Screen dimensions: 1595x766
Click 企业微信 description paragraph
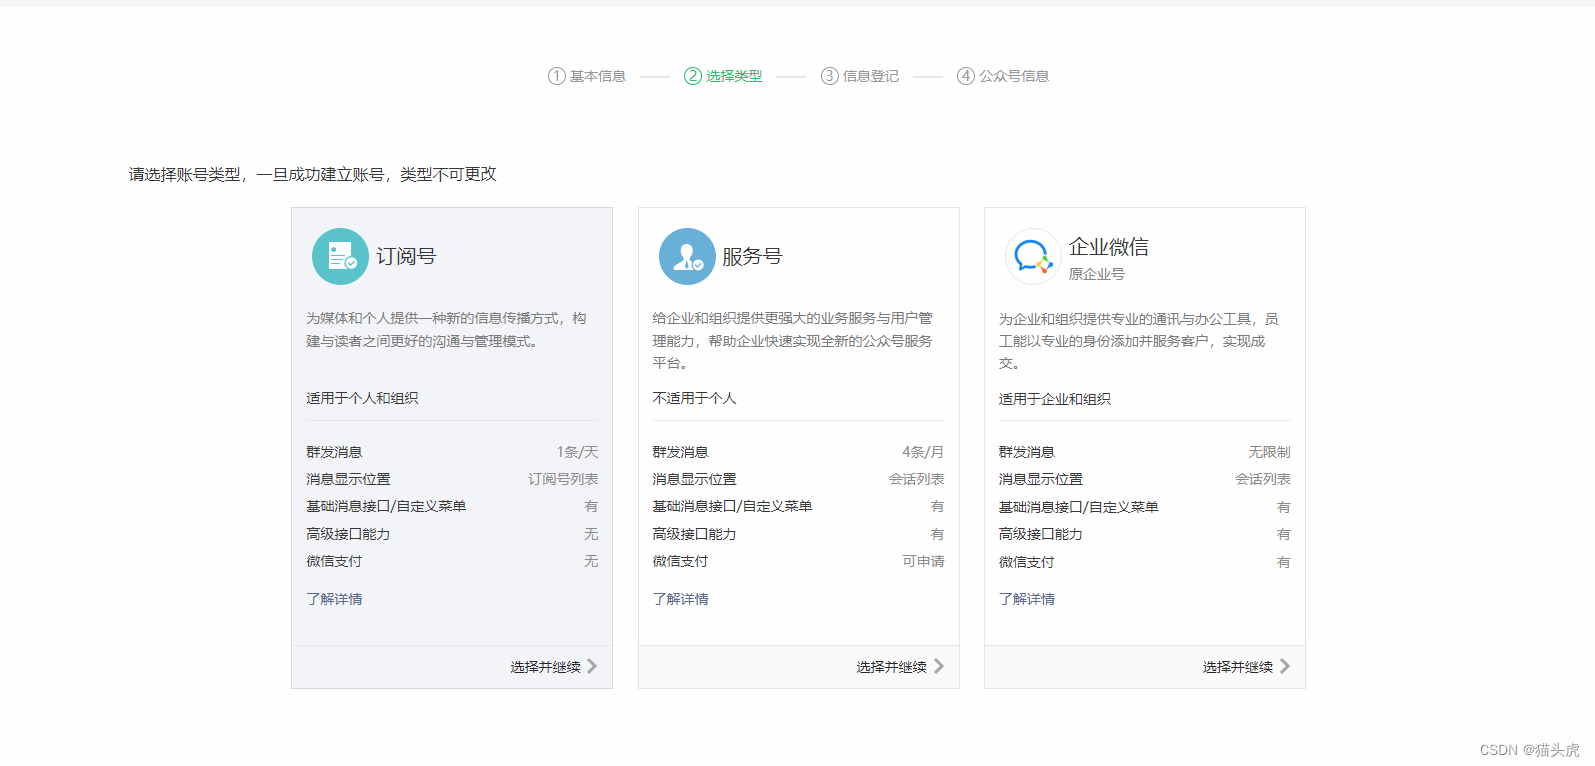point(1139,341)
